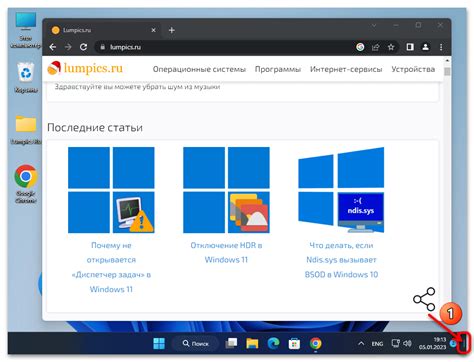Open Операционные системы menu
Image resolution: width=474 pixels, height=362 pixels.
pyautogui.click(x=199, y=69)
